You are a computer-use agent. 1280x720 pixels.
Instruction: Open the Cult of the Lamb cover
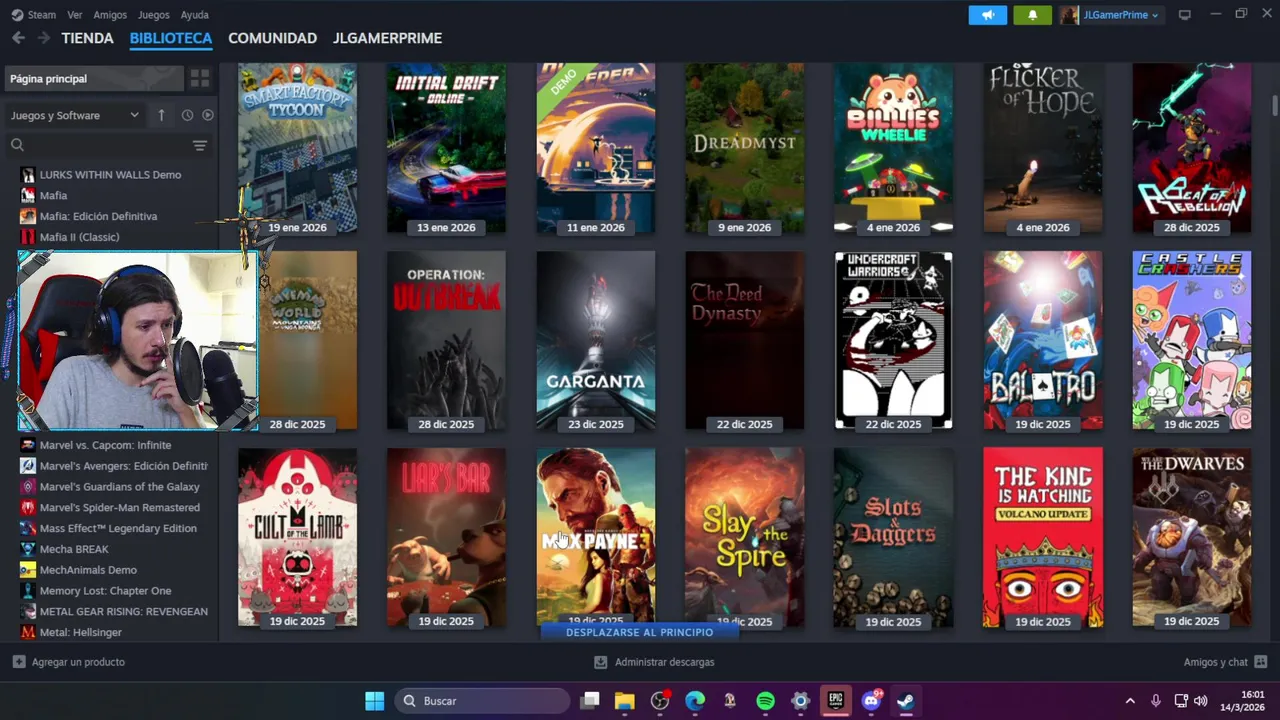(x=297, y=538)
